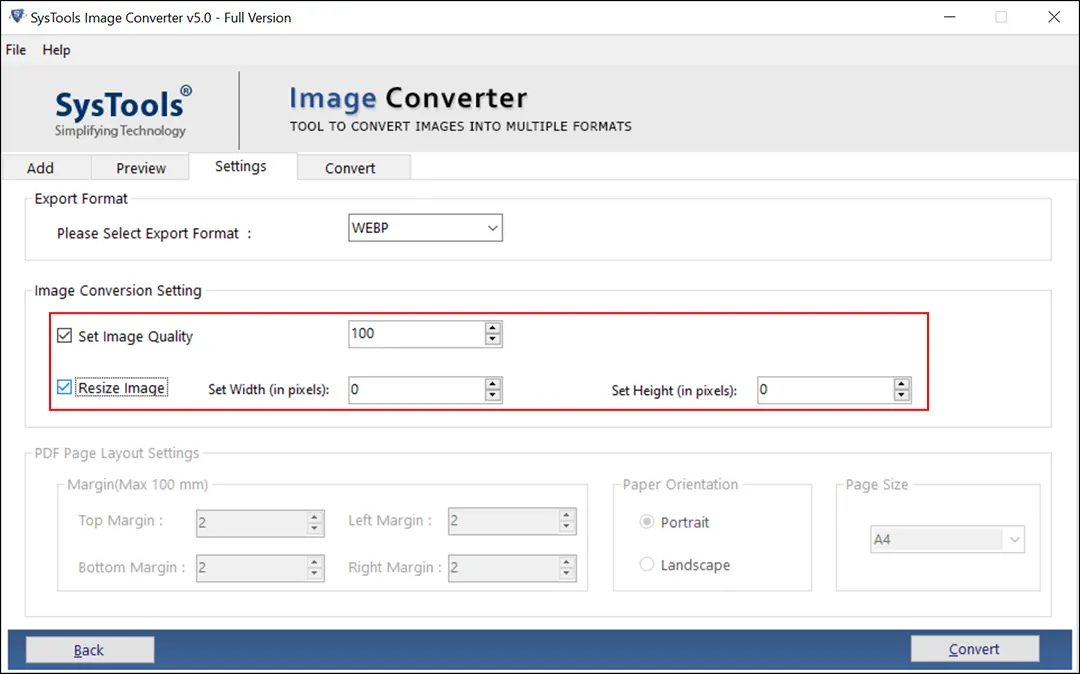Click the Top Margin field

click(251, 523)
